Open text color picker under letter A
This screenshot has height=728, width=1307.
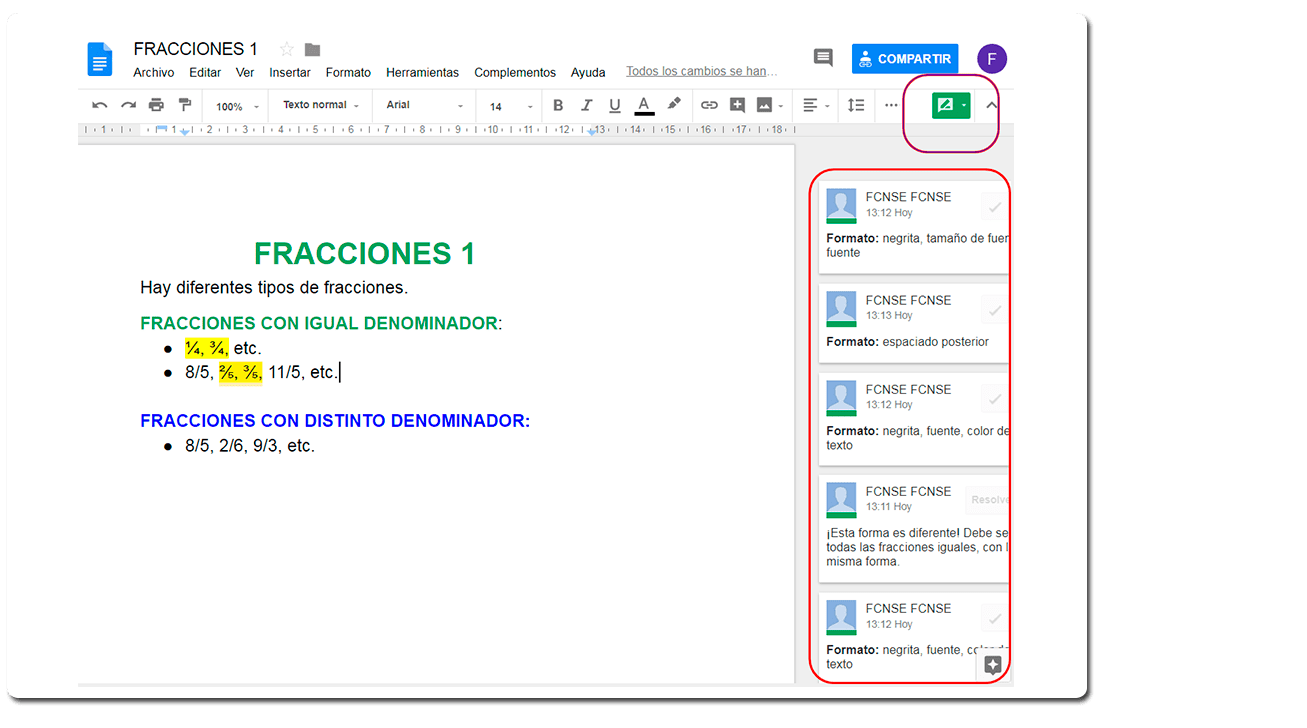point(644,105)
